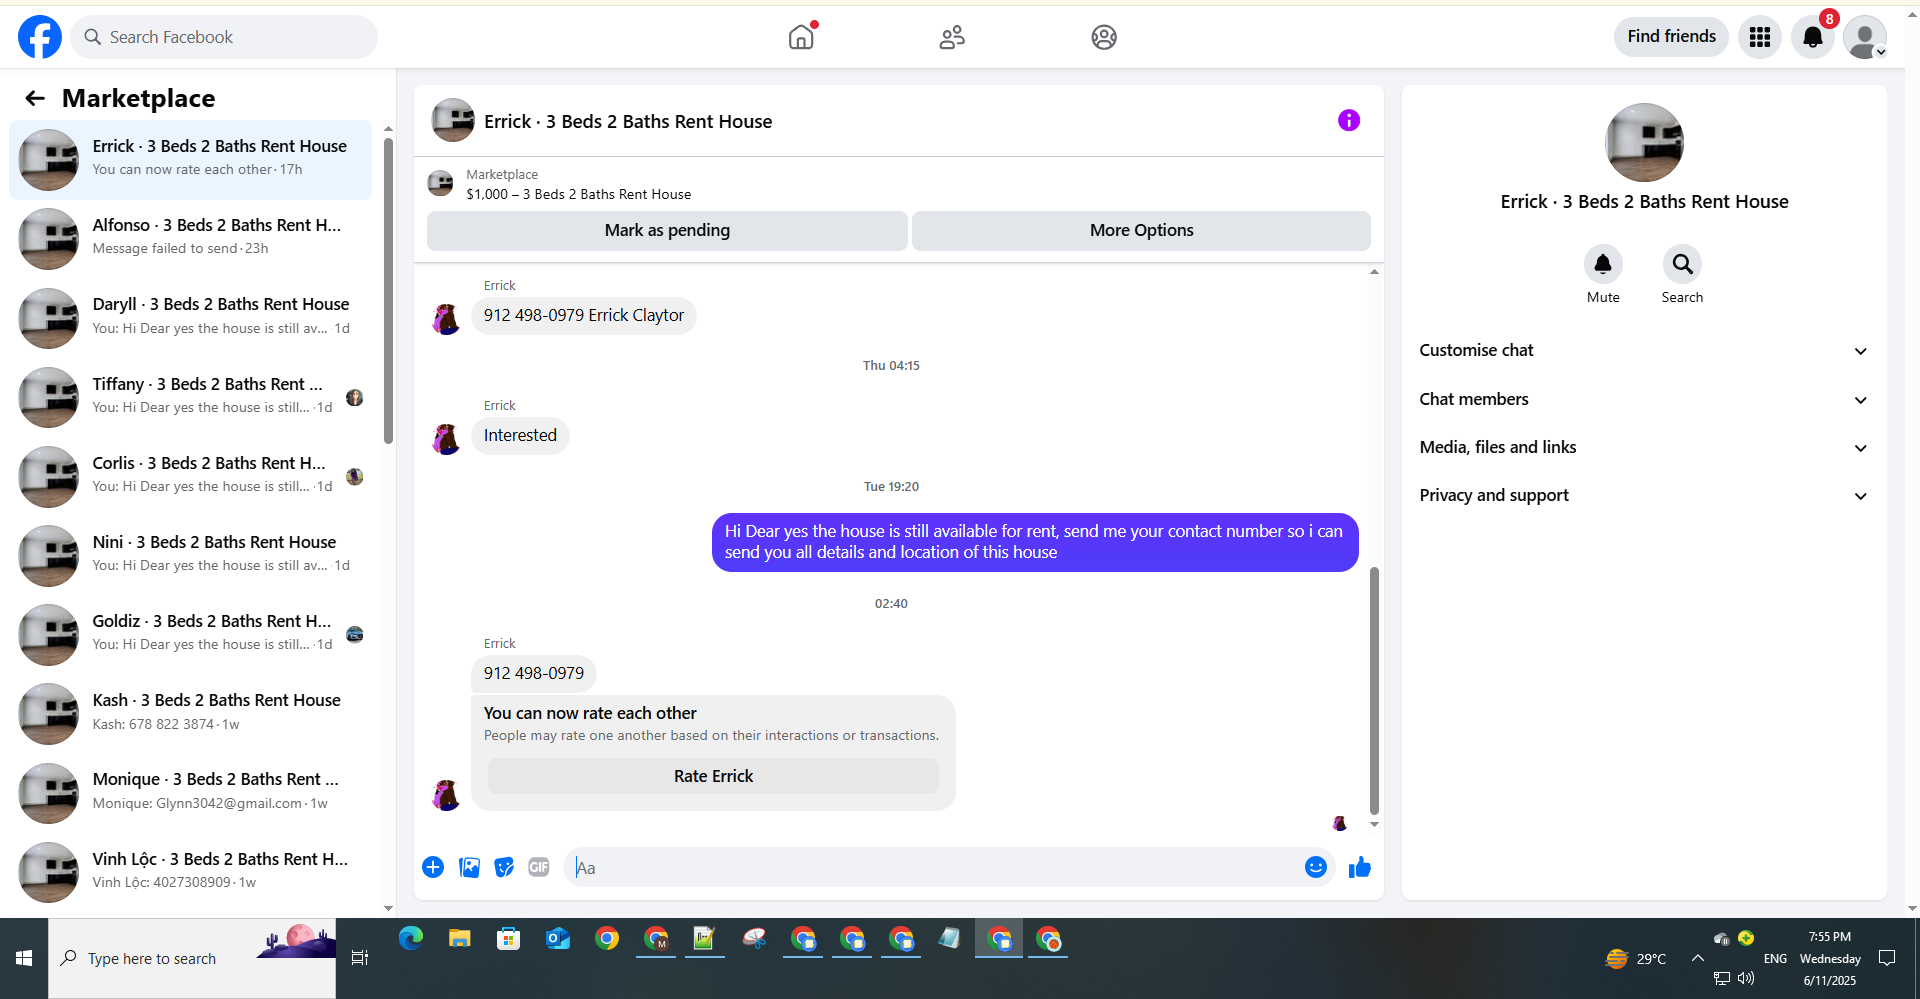Click the Facebook logo icon
This screenshot has height=999, width=1920.
pyautogui.click(x=40, y=37)
